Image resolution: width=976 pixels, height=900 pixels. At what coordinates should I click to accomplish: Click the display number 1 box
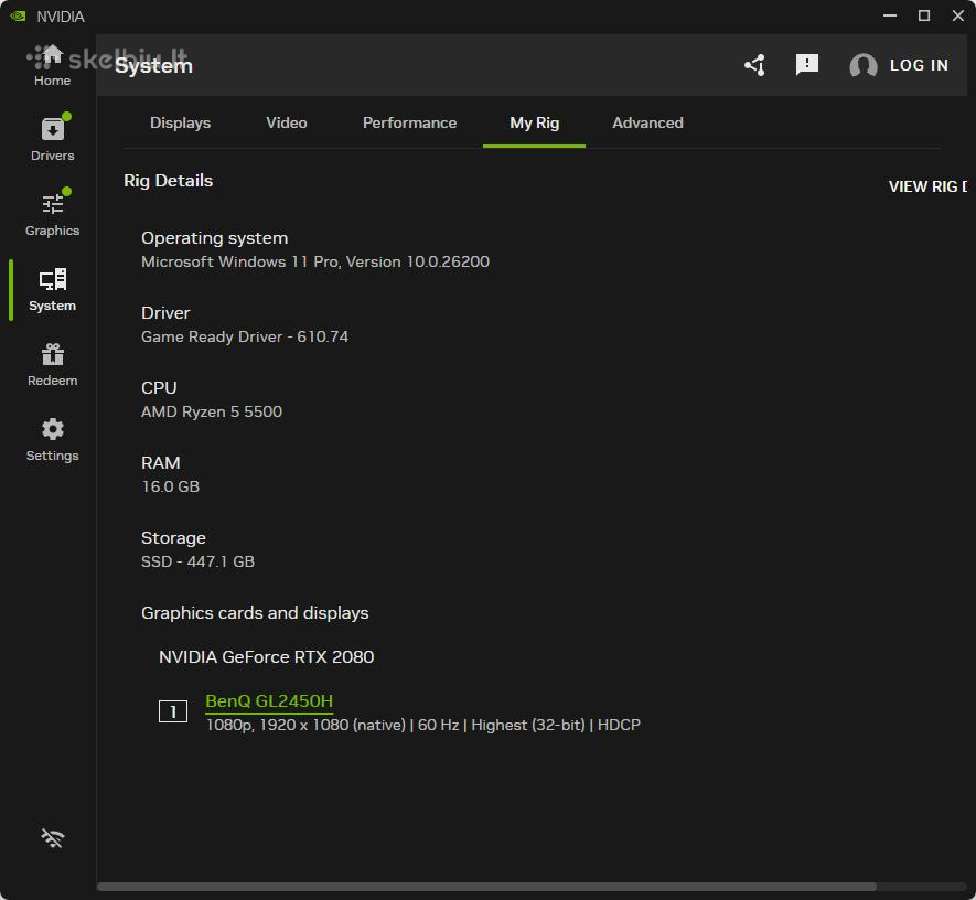(x=173, y=711)
